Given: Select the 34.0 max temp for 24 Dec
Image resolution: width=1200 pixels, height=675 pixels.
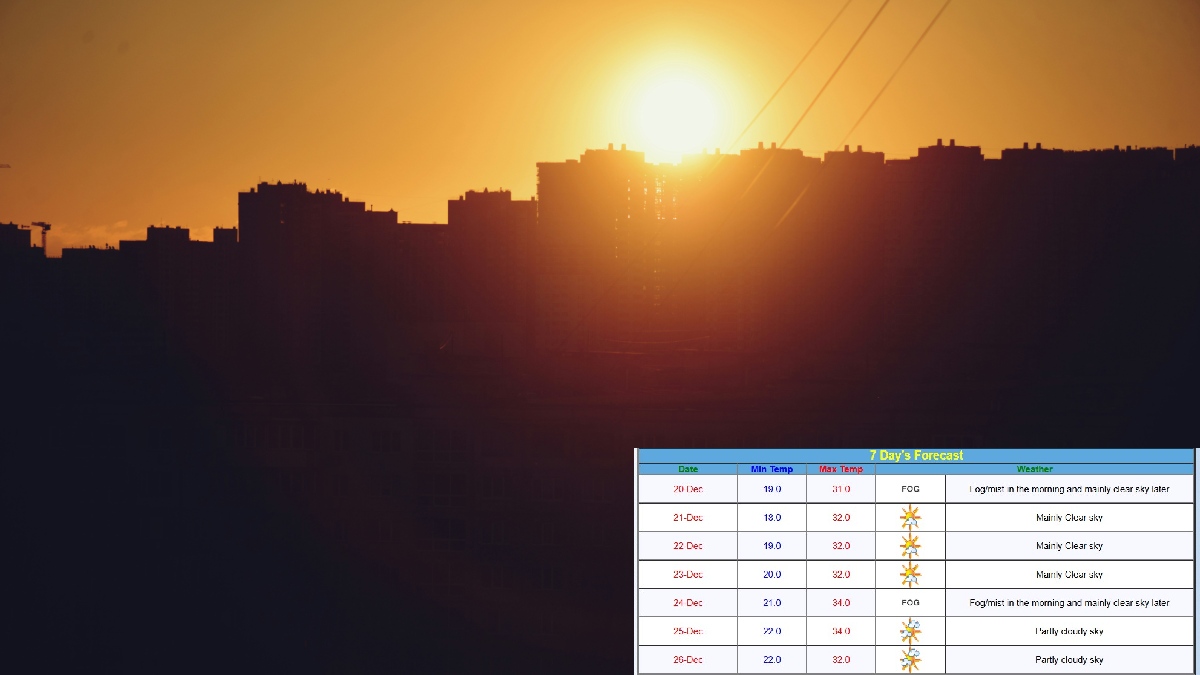Looking at the screenshot, I should [x=840, y=603].
